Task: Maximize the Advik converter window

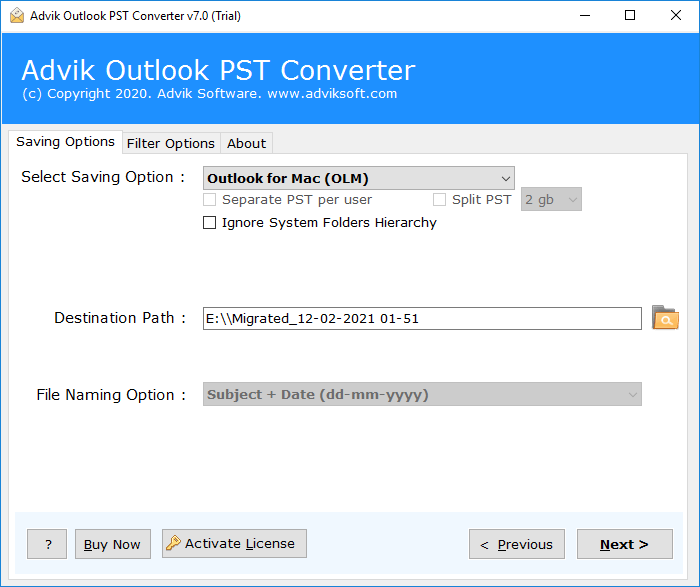Action: (630, 16)
